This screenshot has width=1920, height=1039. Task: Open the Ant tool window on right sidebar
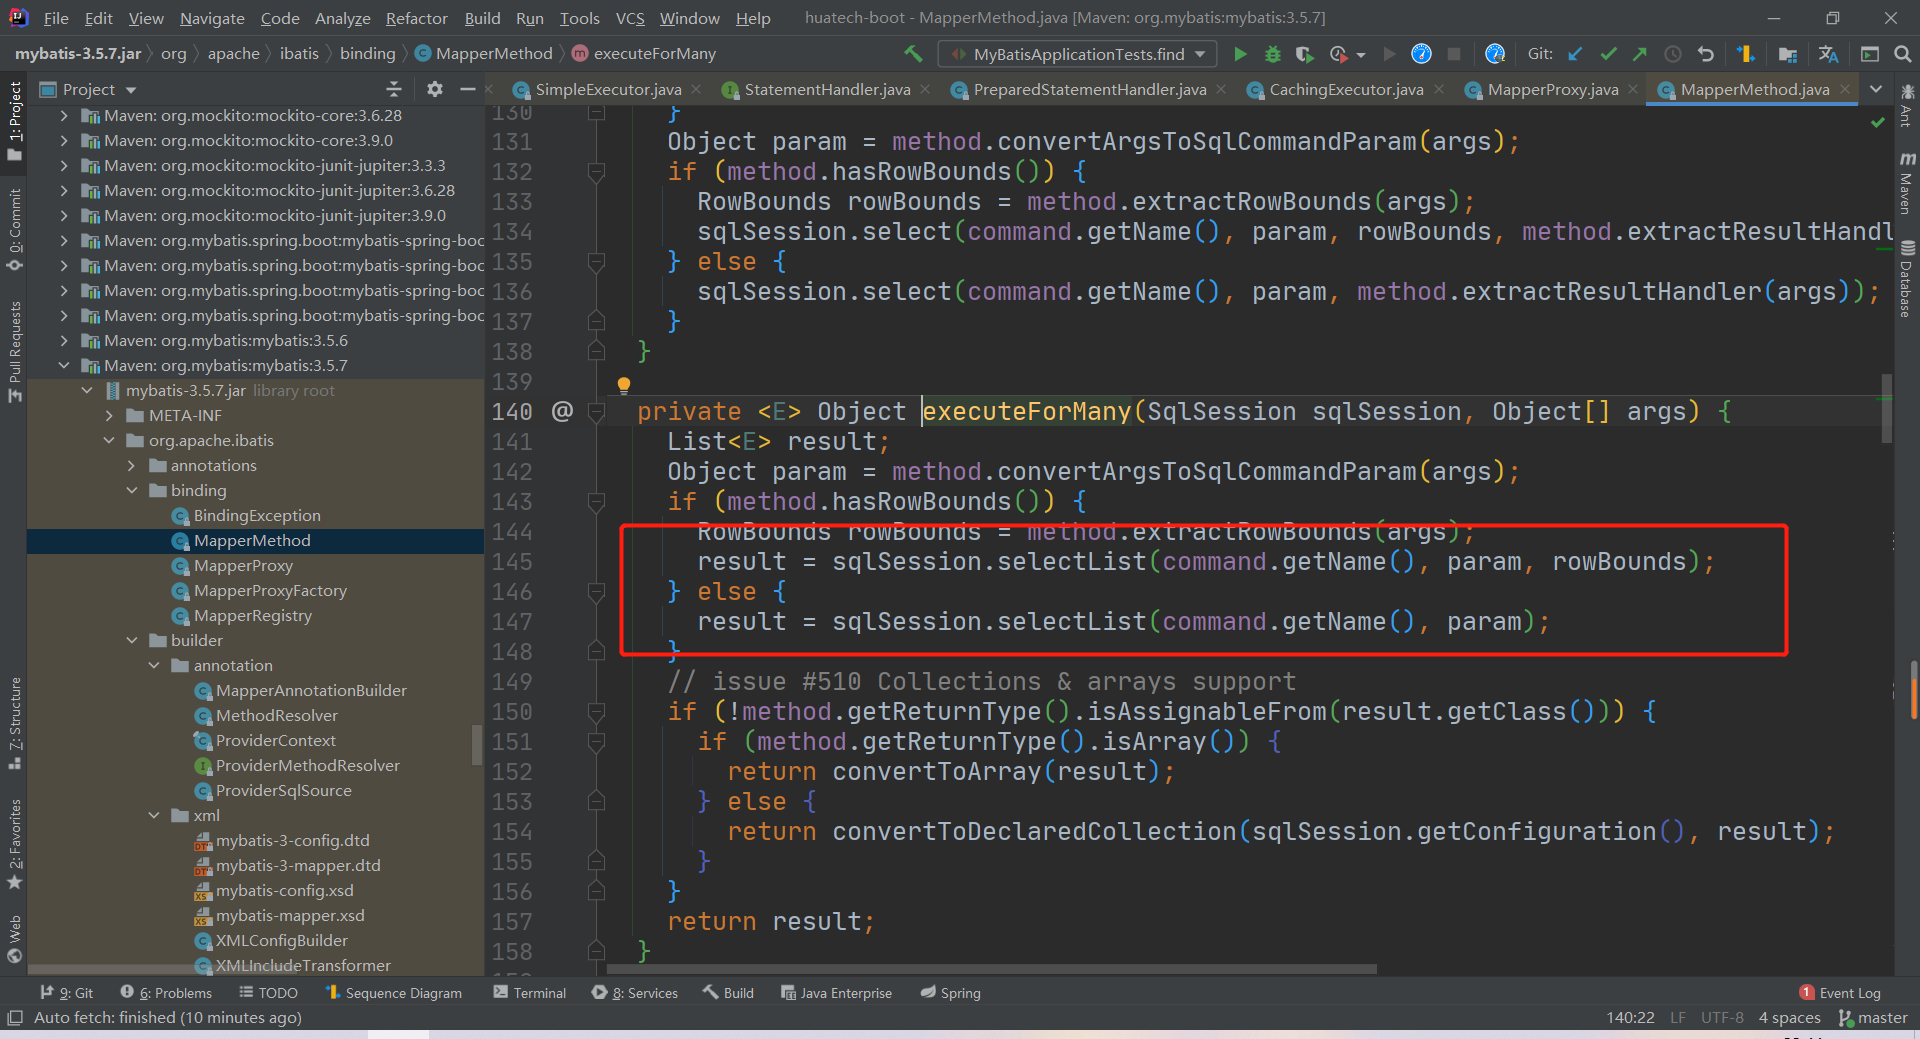pyautogui.click(x=1906, y=105)
